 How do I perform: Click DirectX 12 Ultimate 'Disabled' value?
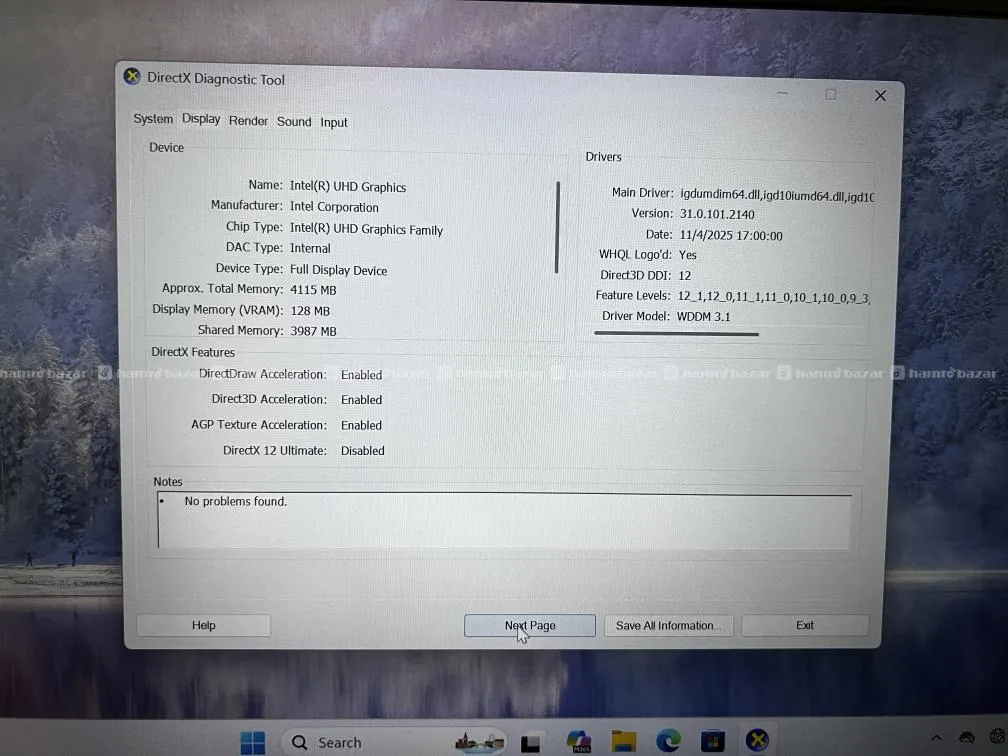click(x=363, y=451)
